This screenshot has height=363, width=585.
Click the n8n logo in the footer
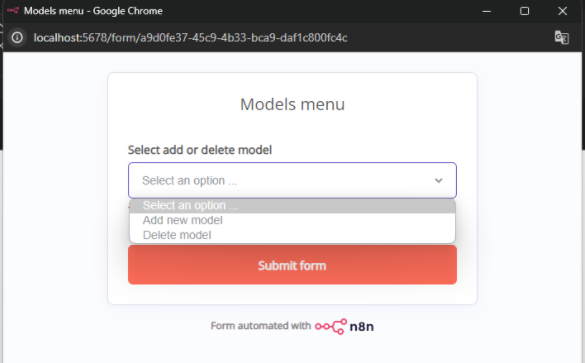click(x=344, y=326)
